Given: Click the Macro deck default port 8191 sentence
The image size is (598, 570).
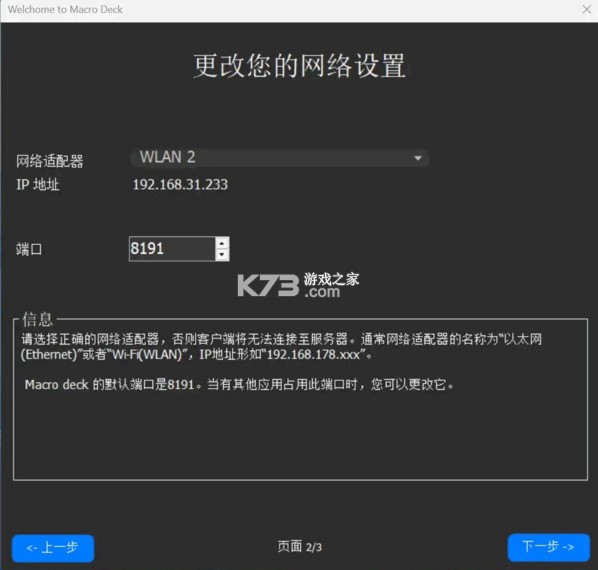Looking at the screenshot, I should 240,384.
